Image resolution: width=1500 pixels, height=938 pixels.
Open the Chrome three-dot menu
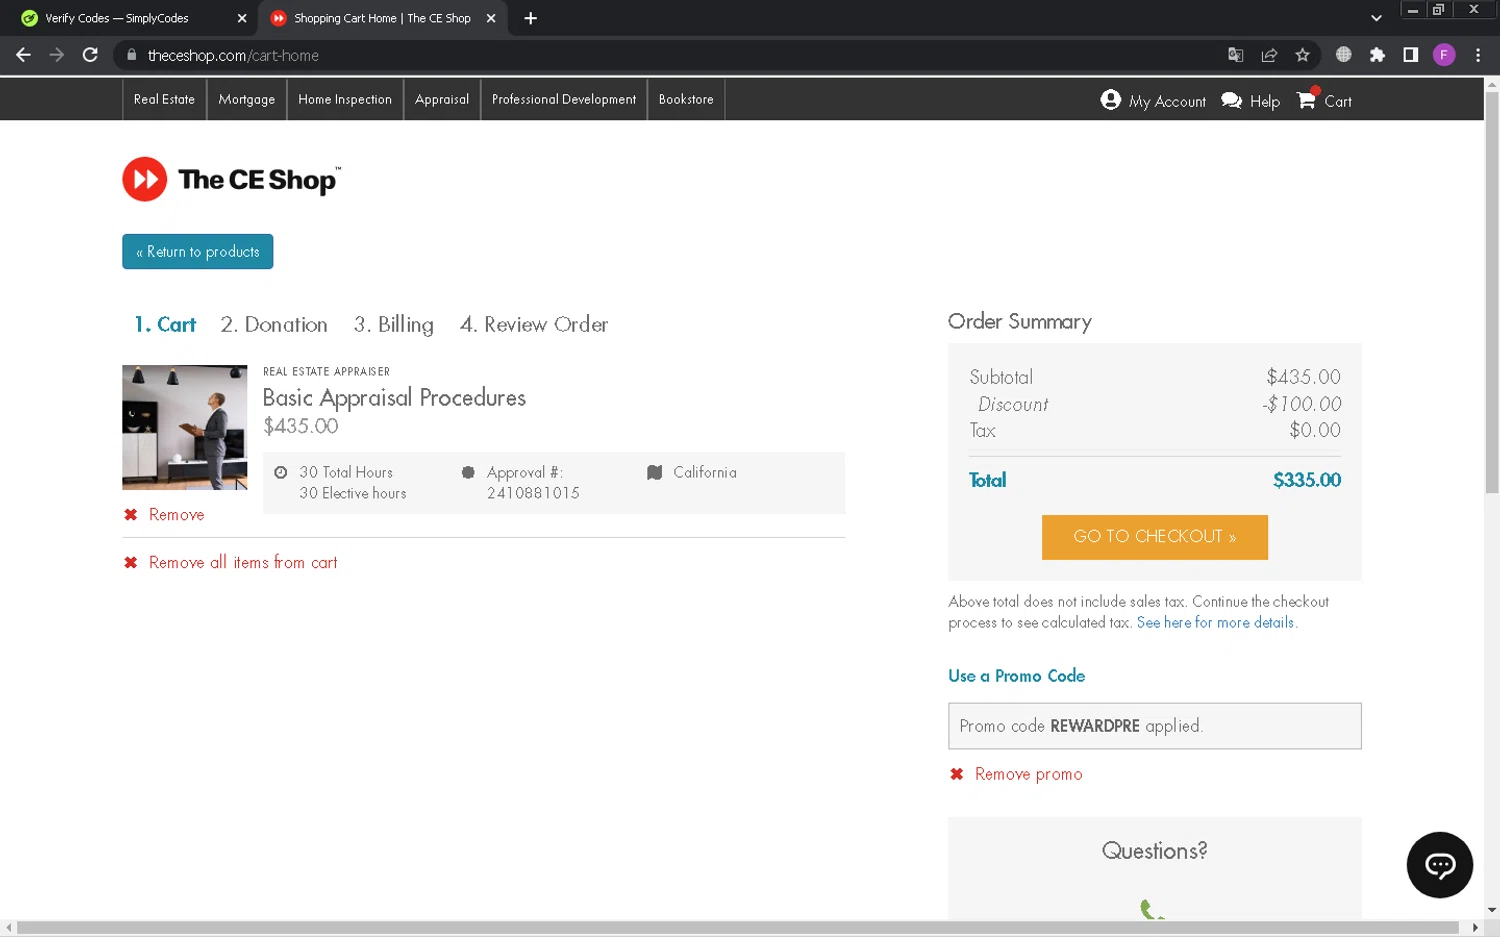(x=1478, y=55)
